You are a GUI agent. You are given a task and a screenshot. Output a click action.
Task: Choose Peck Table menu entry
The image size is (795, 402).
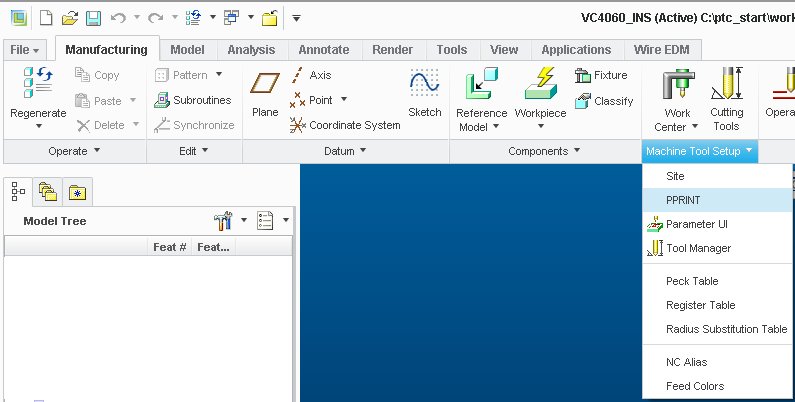717,281
